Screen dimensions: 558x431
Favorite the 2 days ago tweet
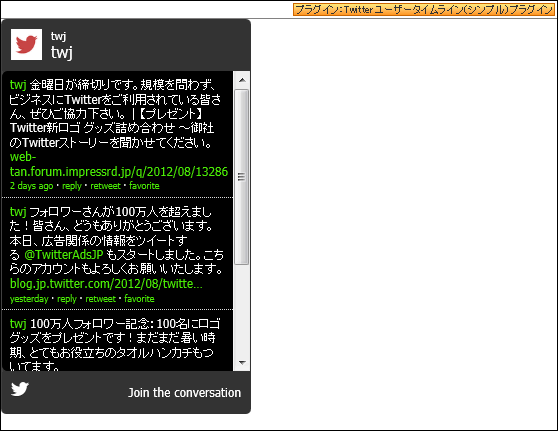click(x=144, y=186)
